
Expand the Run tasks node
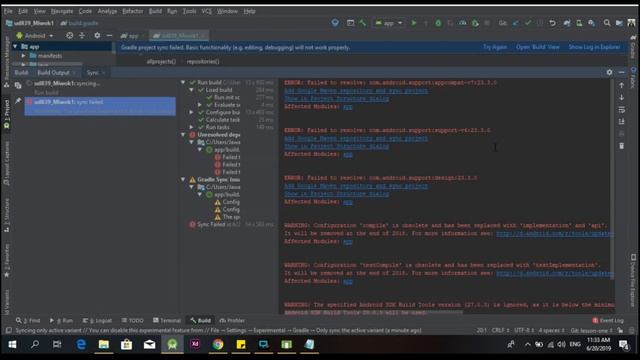click(191, 127)
